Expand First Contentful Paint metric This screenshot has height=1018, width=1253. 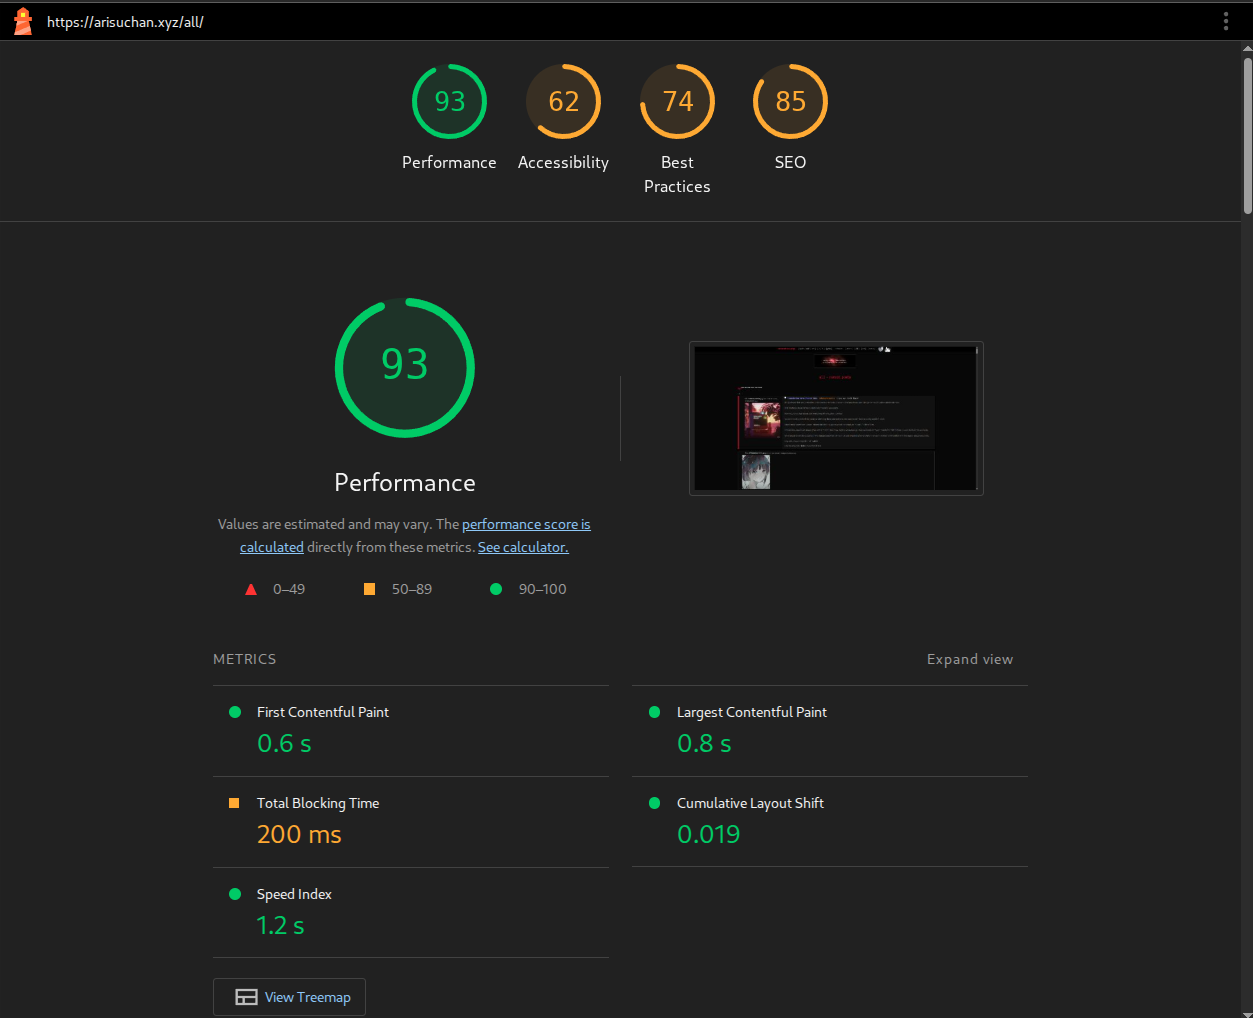(x=322, y=712)
